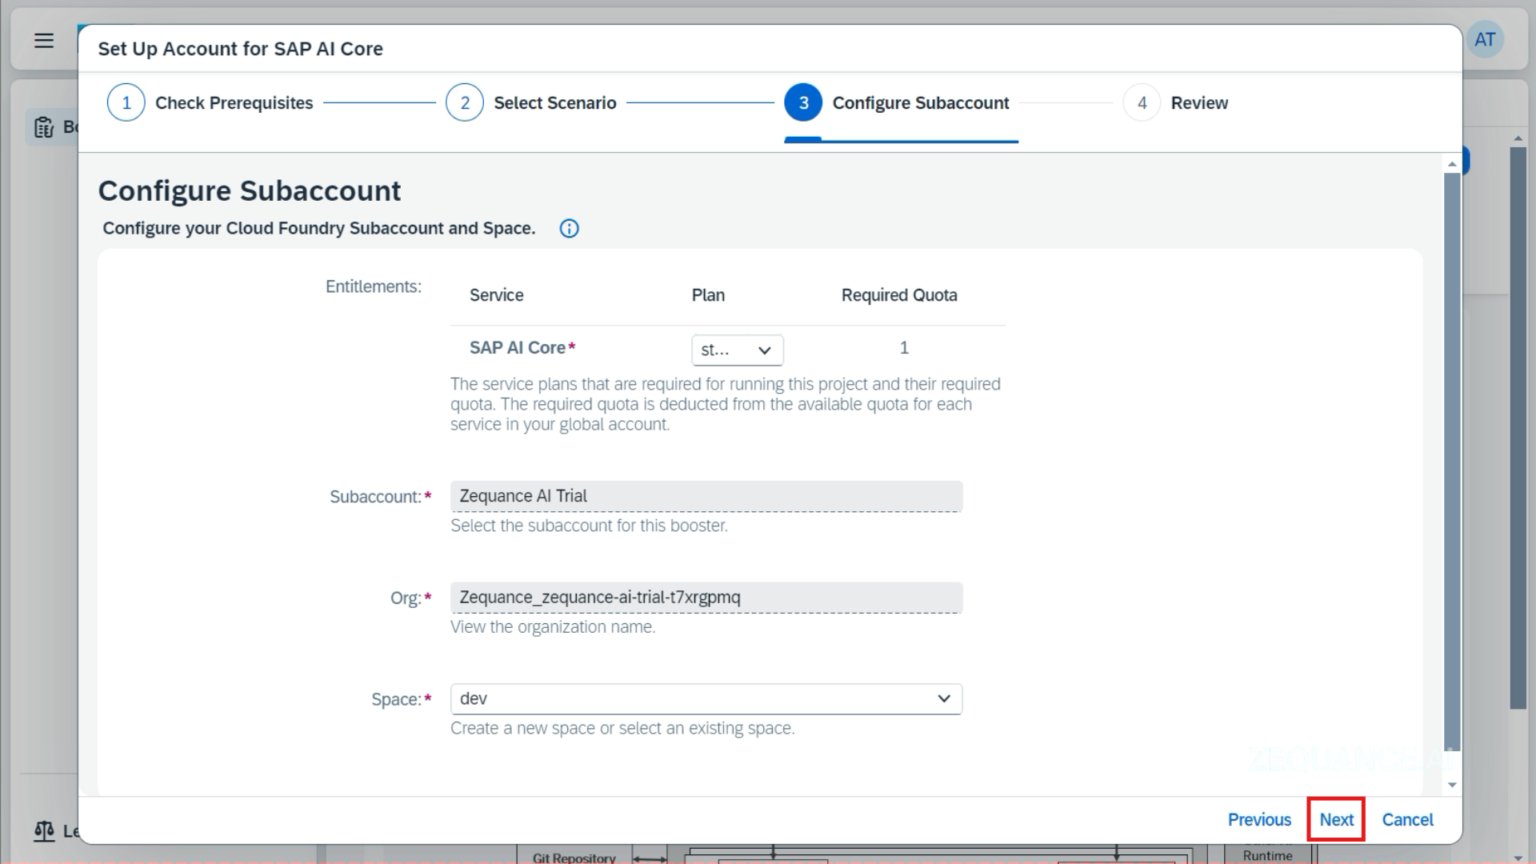Open the plan dropdown for SAP AI Core

pos(737,350)
